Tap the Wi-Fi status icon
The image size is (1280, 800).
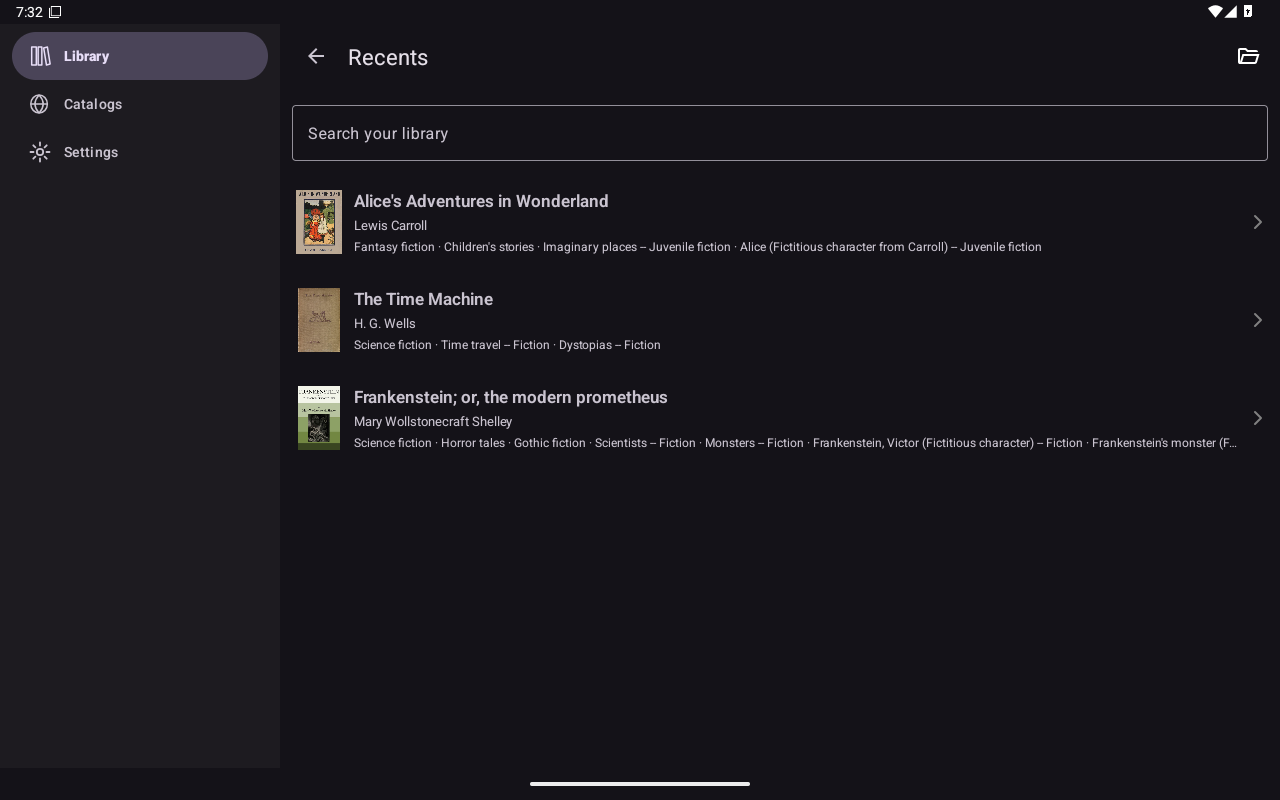tap(1215, 12)
